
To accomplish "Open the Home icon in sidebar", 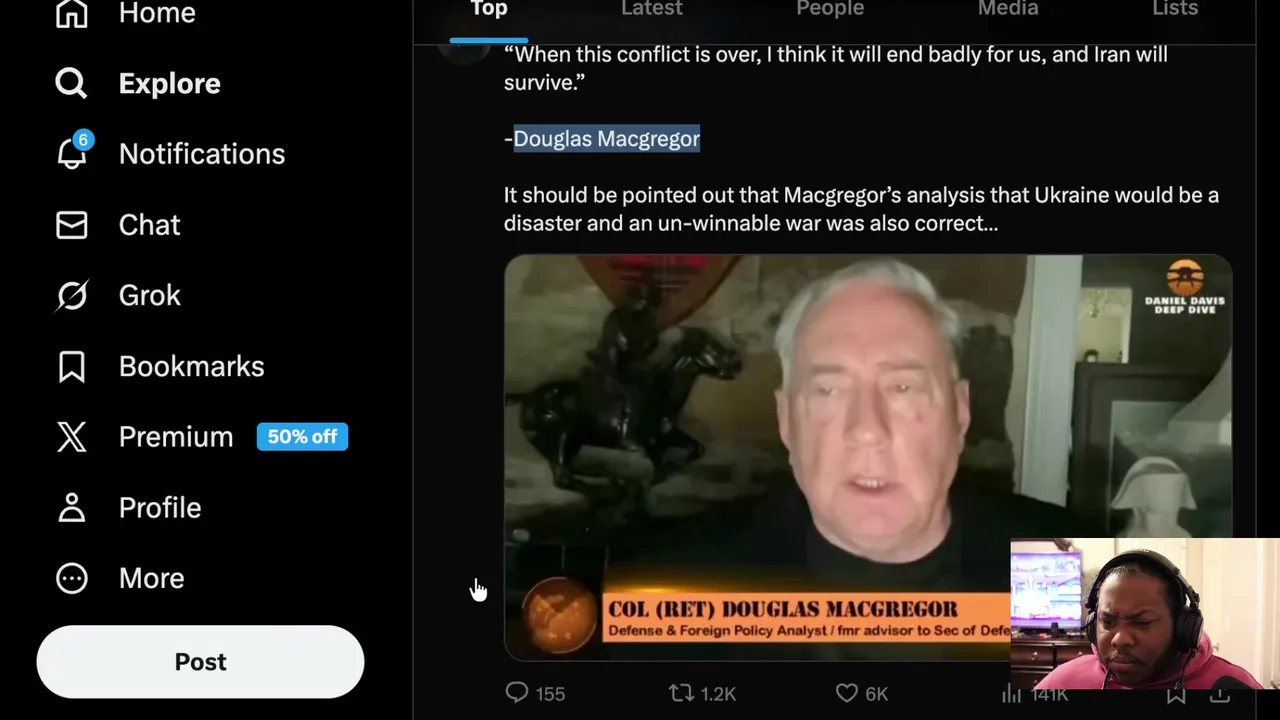I will point(71,13).
